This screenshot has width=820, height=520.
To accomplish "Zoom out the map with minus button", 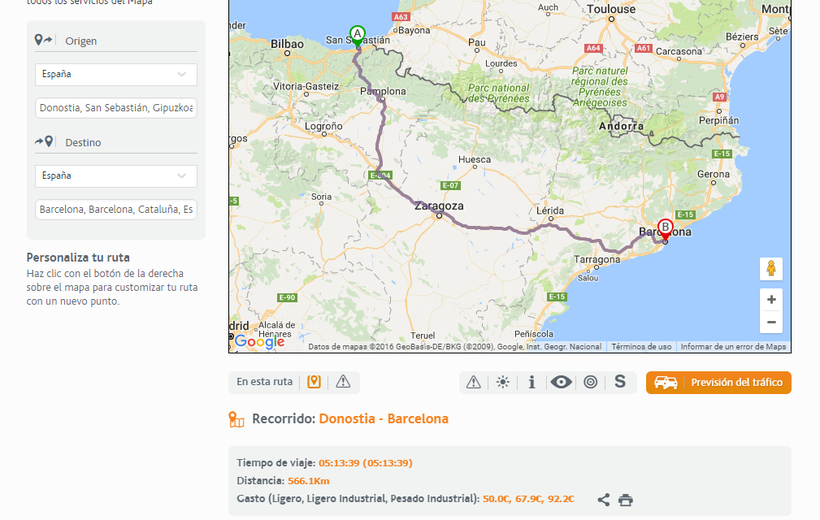I will pos(771,322).
